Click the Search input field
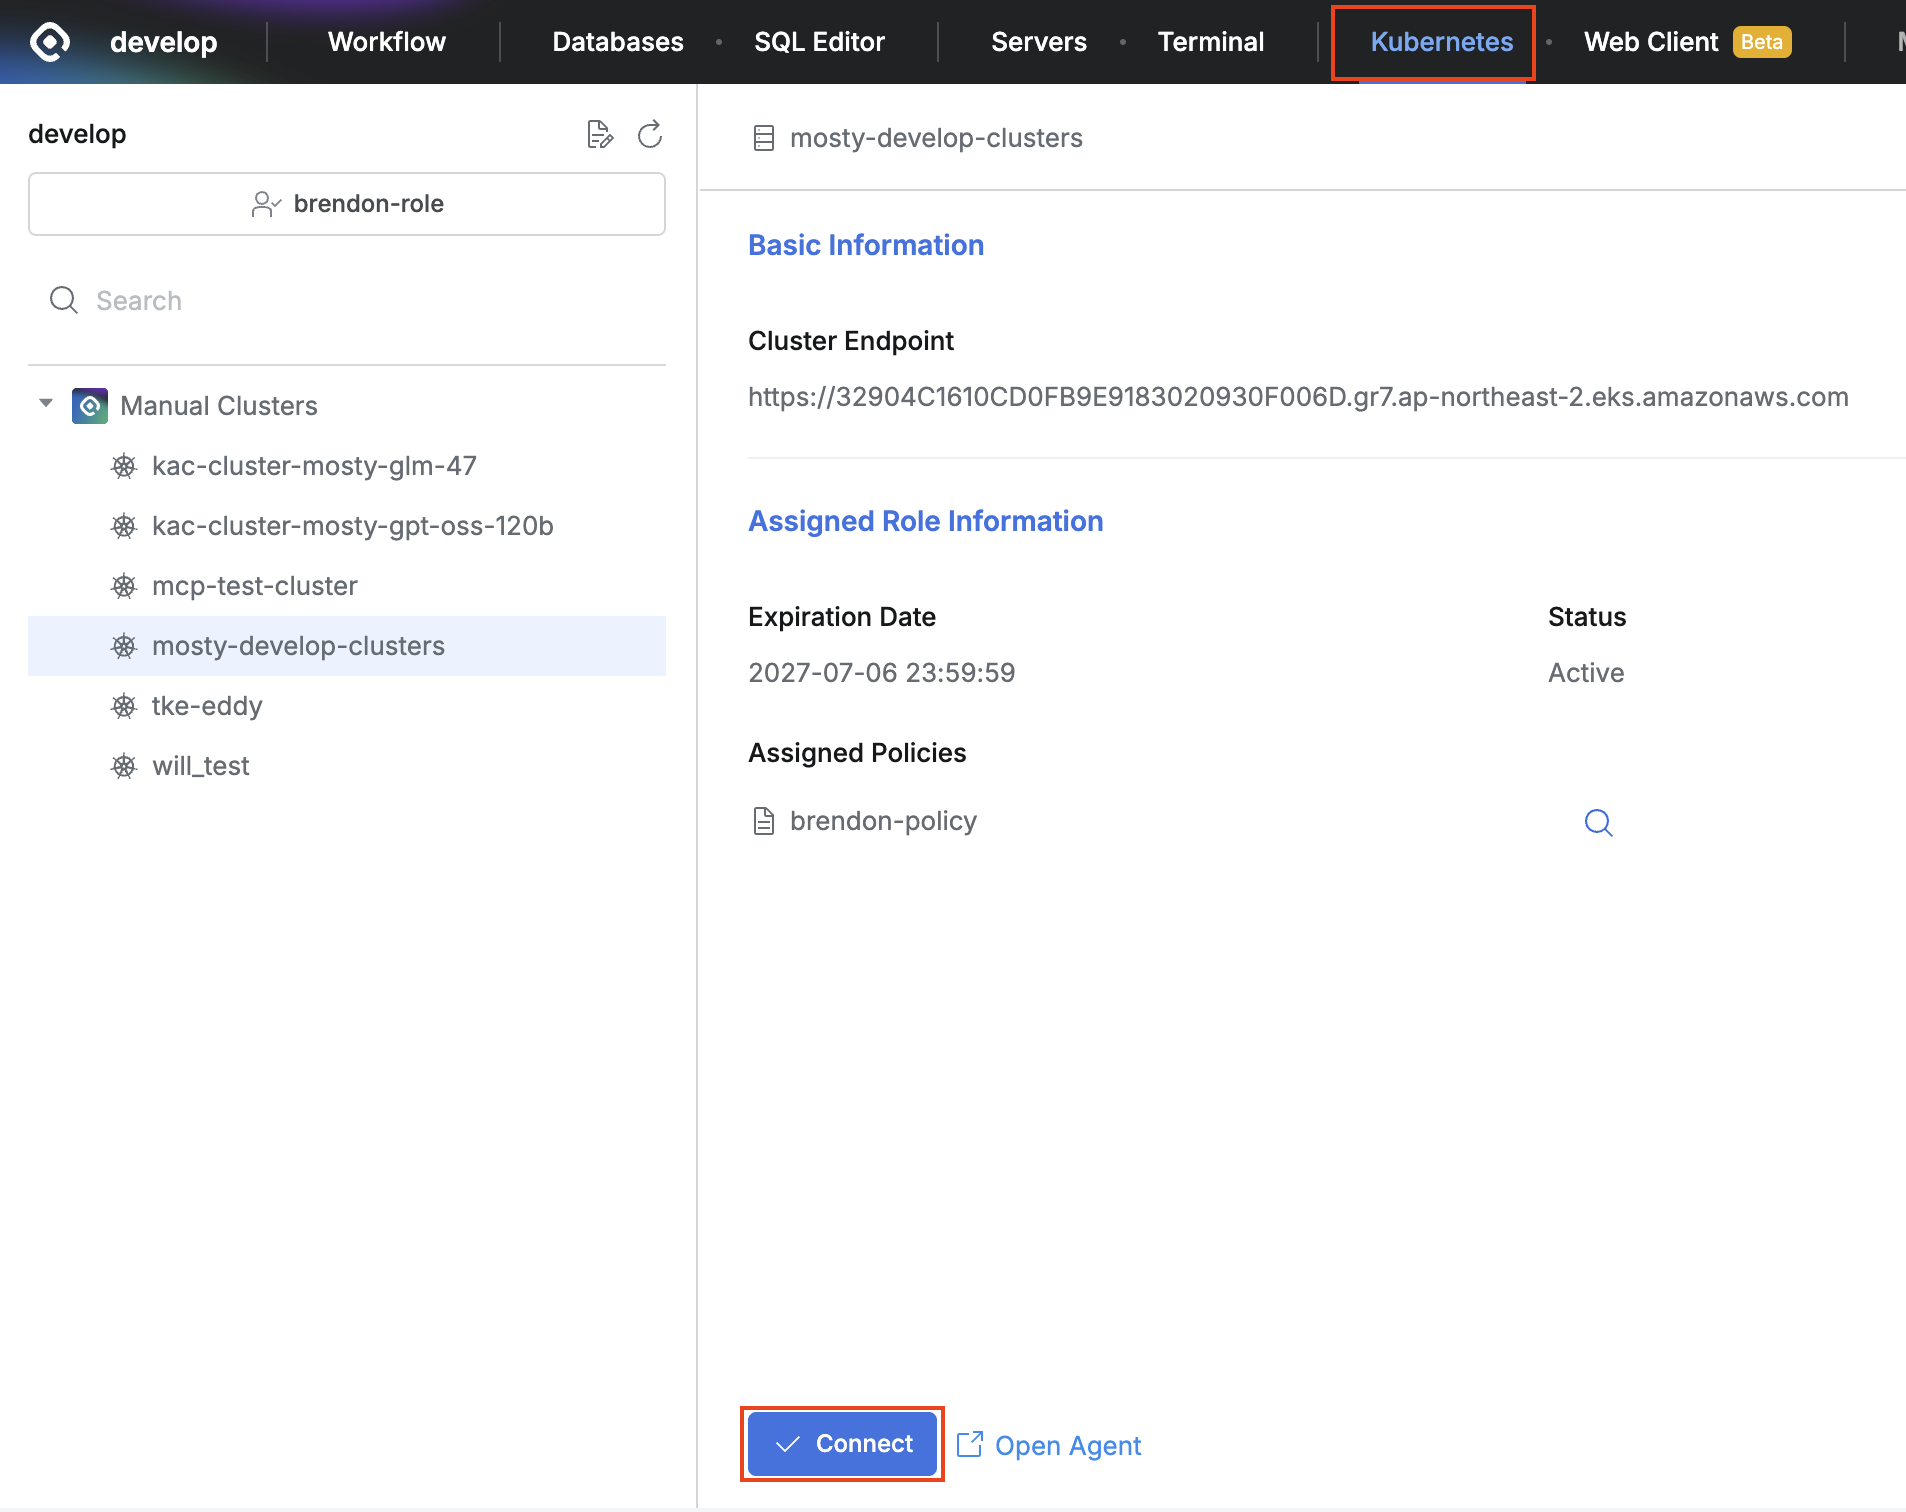Screen dimensions: 1906x1512 (x=347, y=300)
